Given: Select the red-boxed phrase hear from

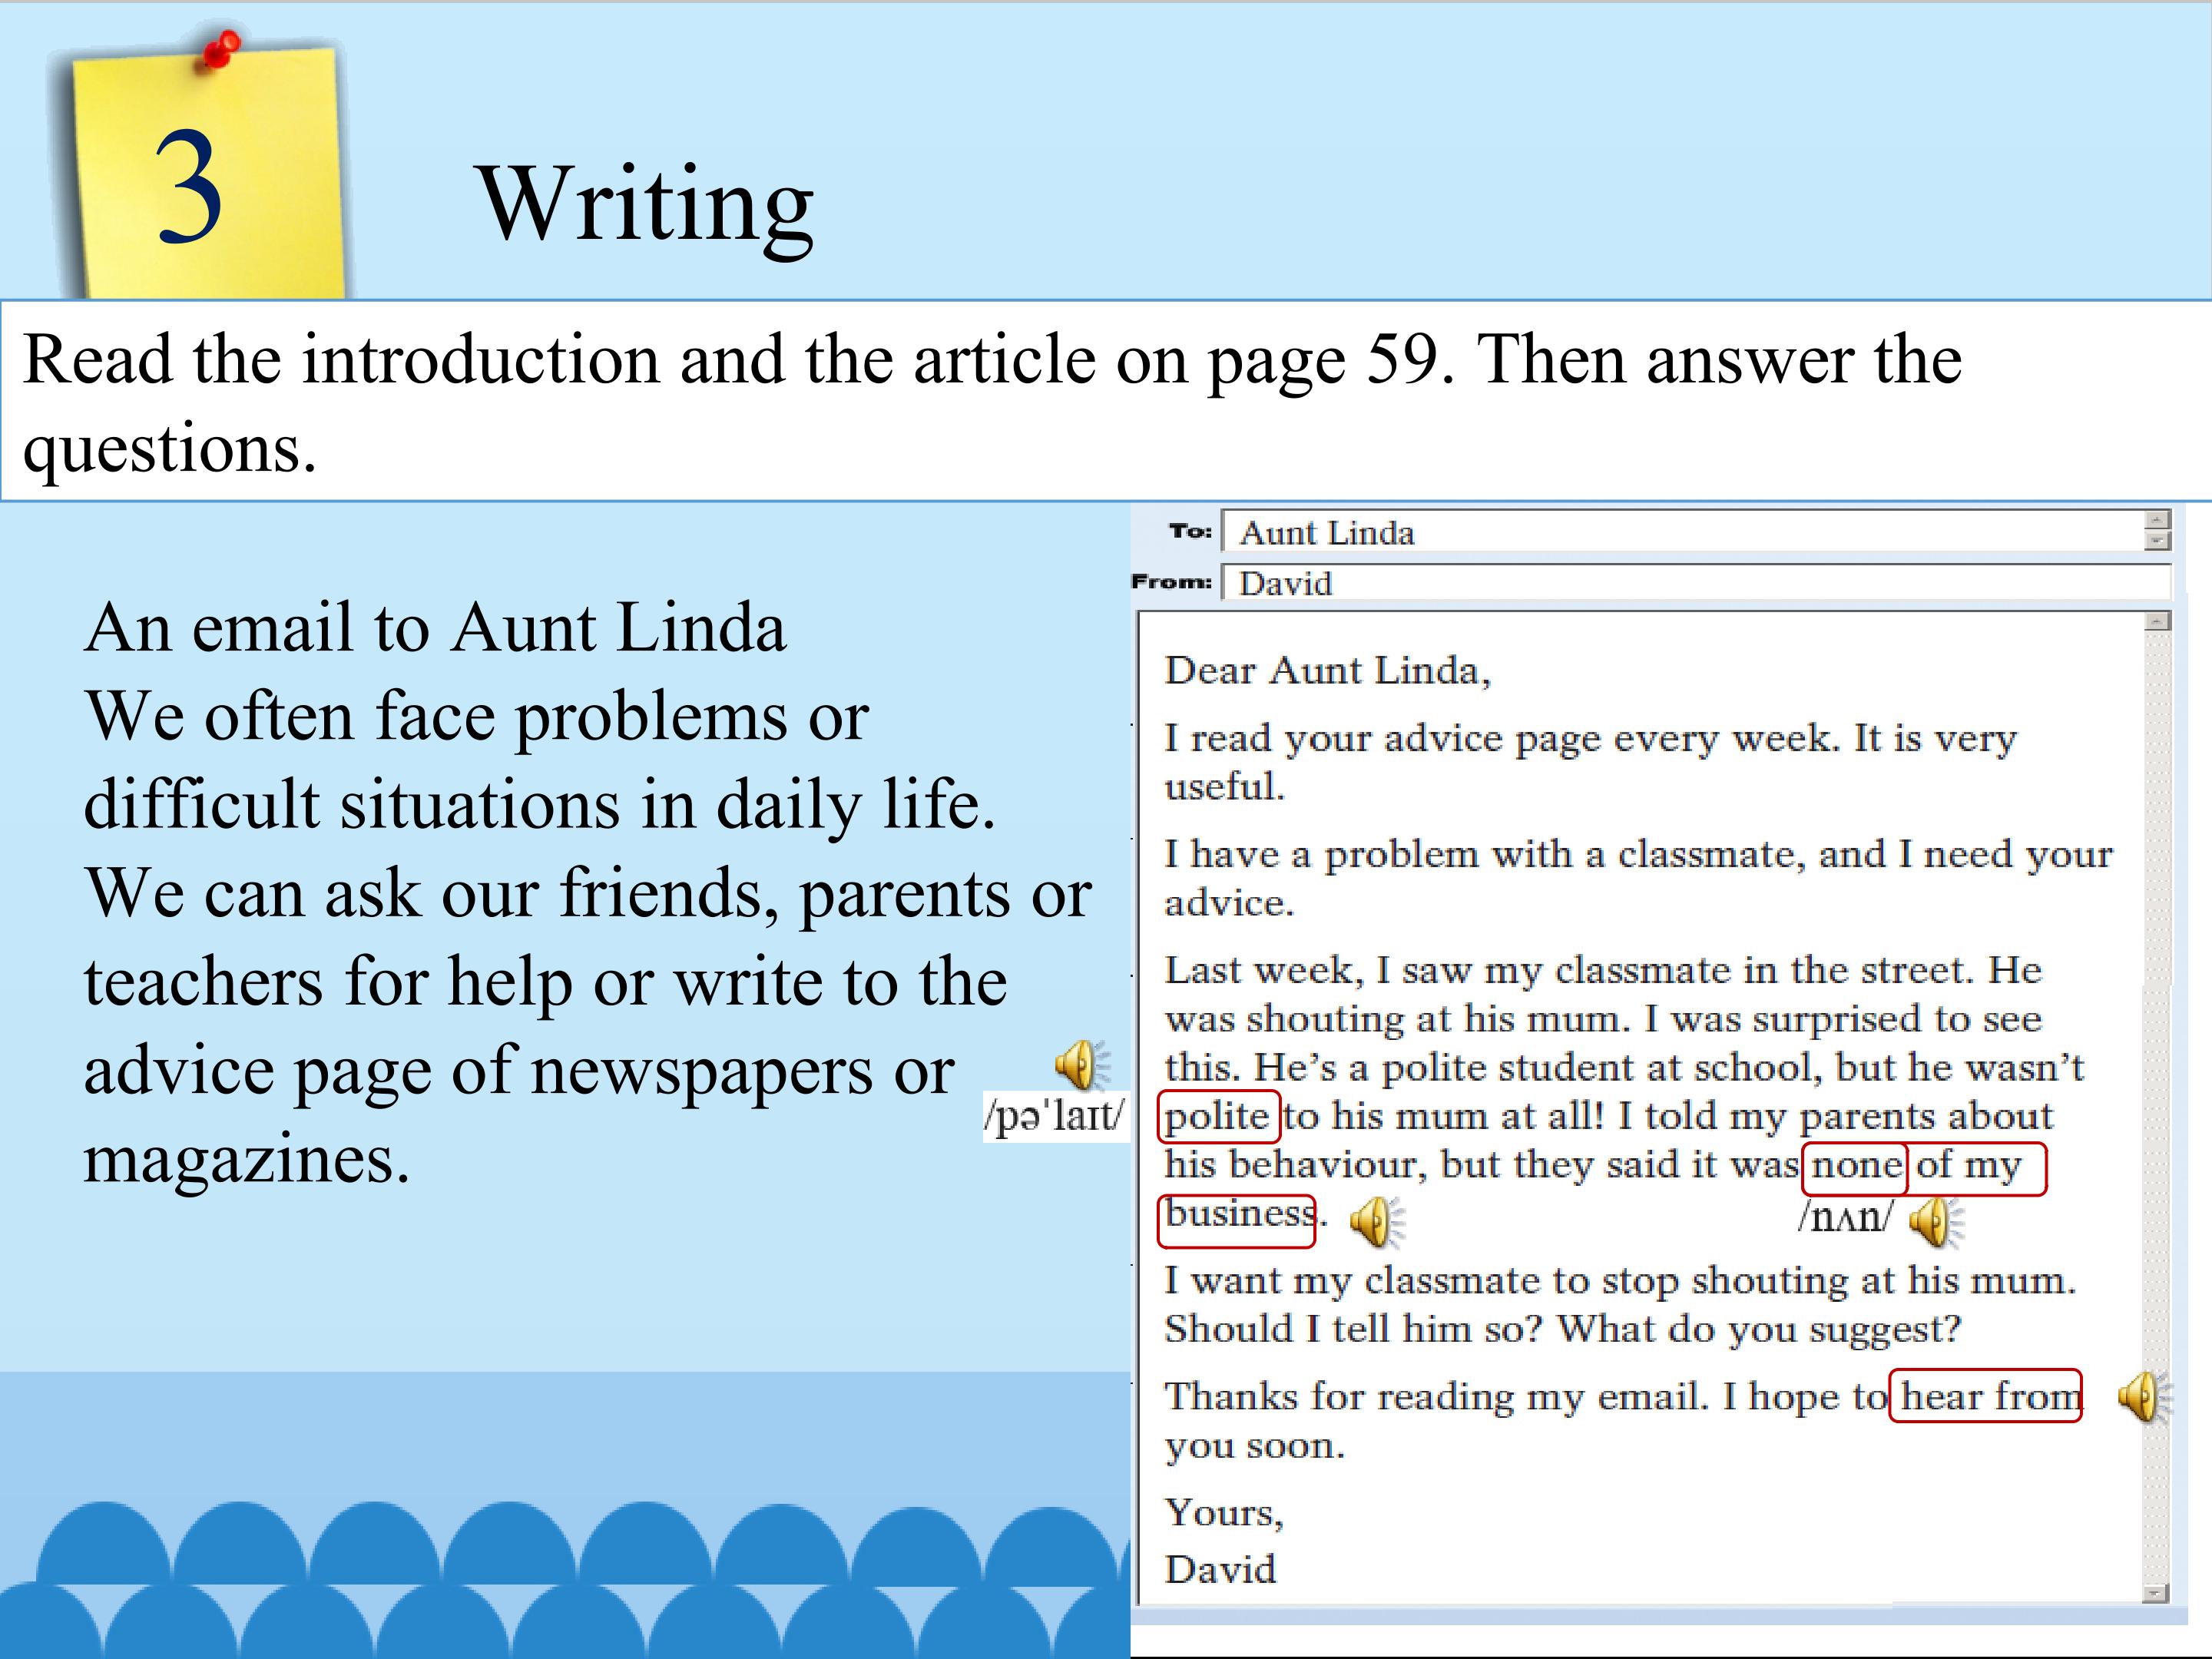Looking at the screenshot, I should (1985, 1396).
